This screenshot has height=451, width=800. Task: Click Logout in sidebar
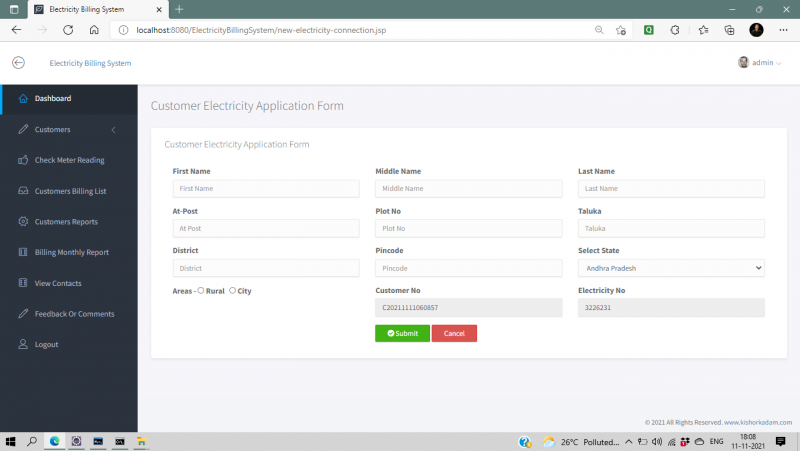point(69,344)
